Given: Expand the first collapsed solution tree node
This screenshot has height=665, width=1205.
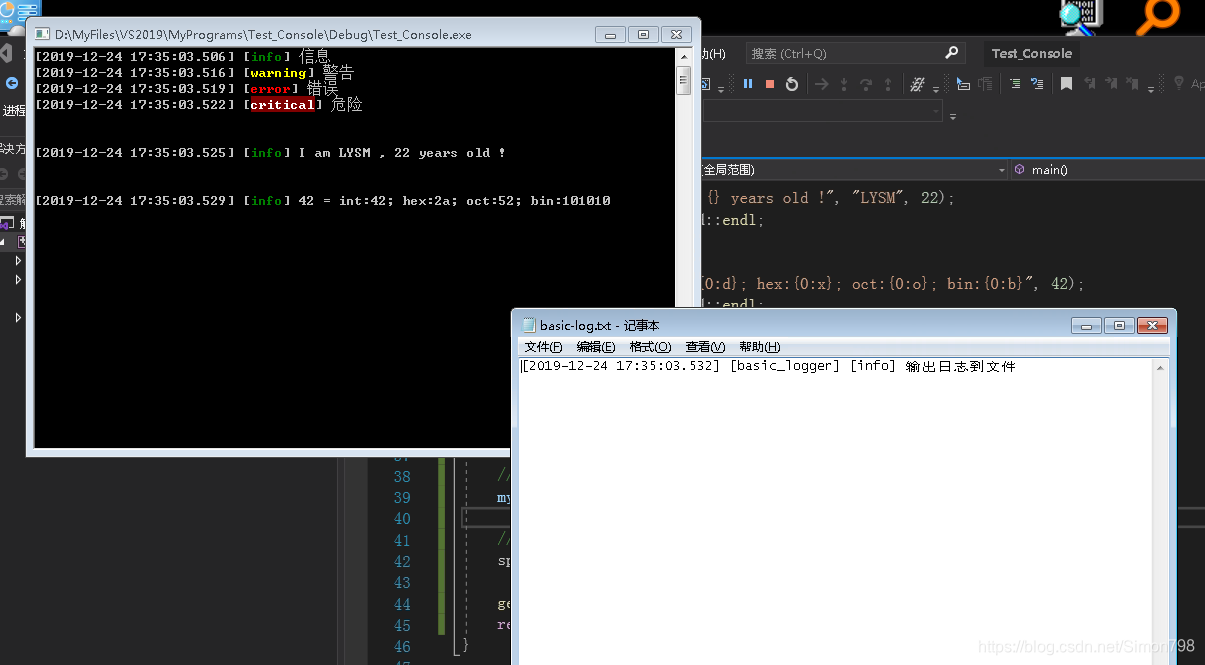Looking at the screenshot, I should (18, 260).
